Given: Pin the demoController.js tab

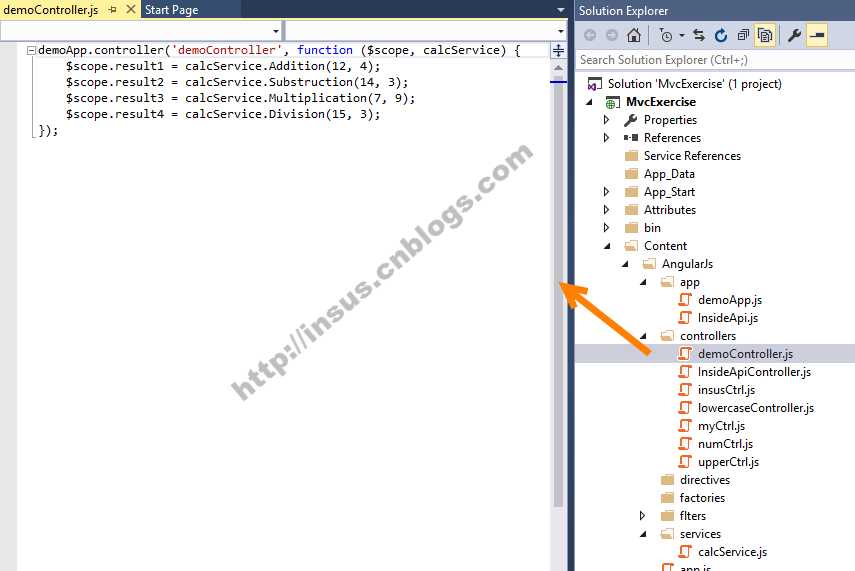Looking at the screenshot, I should 112,10.
